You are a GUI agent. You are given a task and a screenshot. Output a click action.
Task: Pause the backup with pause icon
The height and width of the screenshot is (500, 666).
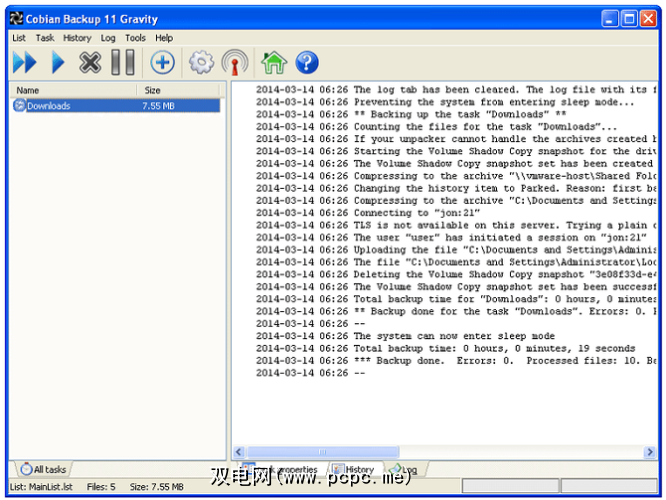123,62
